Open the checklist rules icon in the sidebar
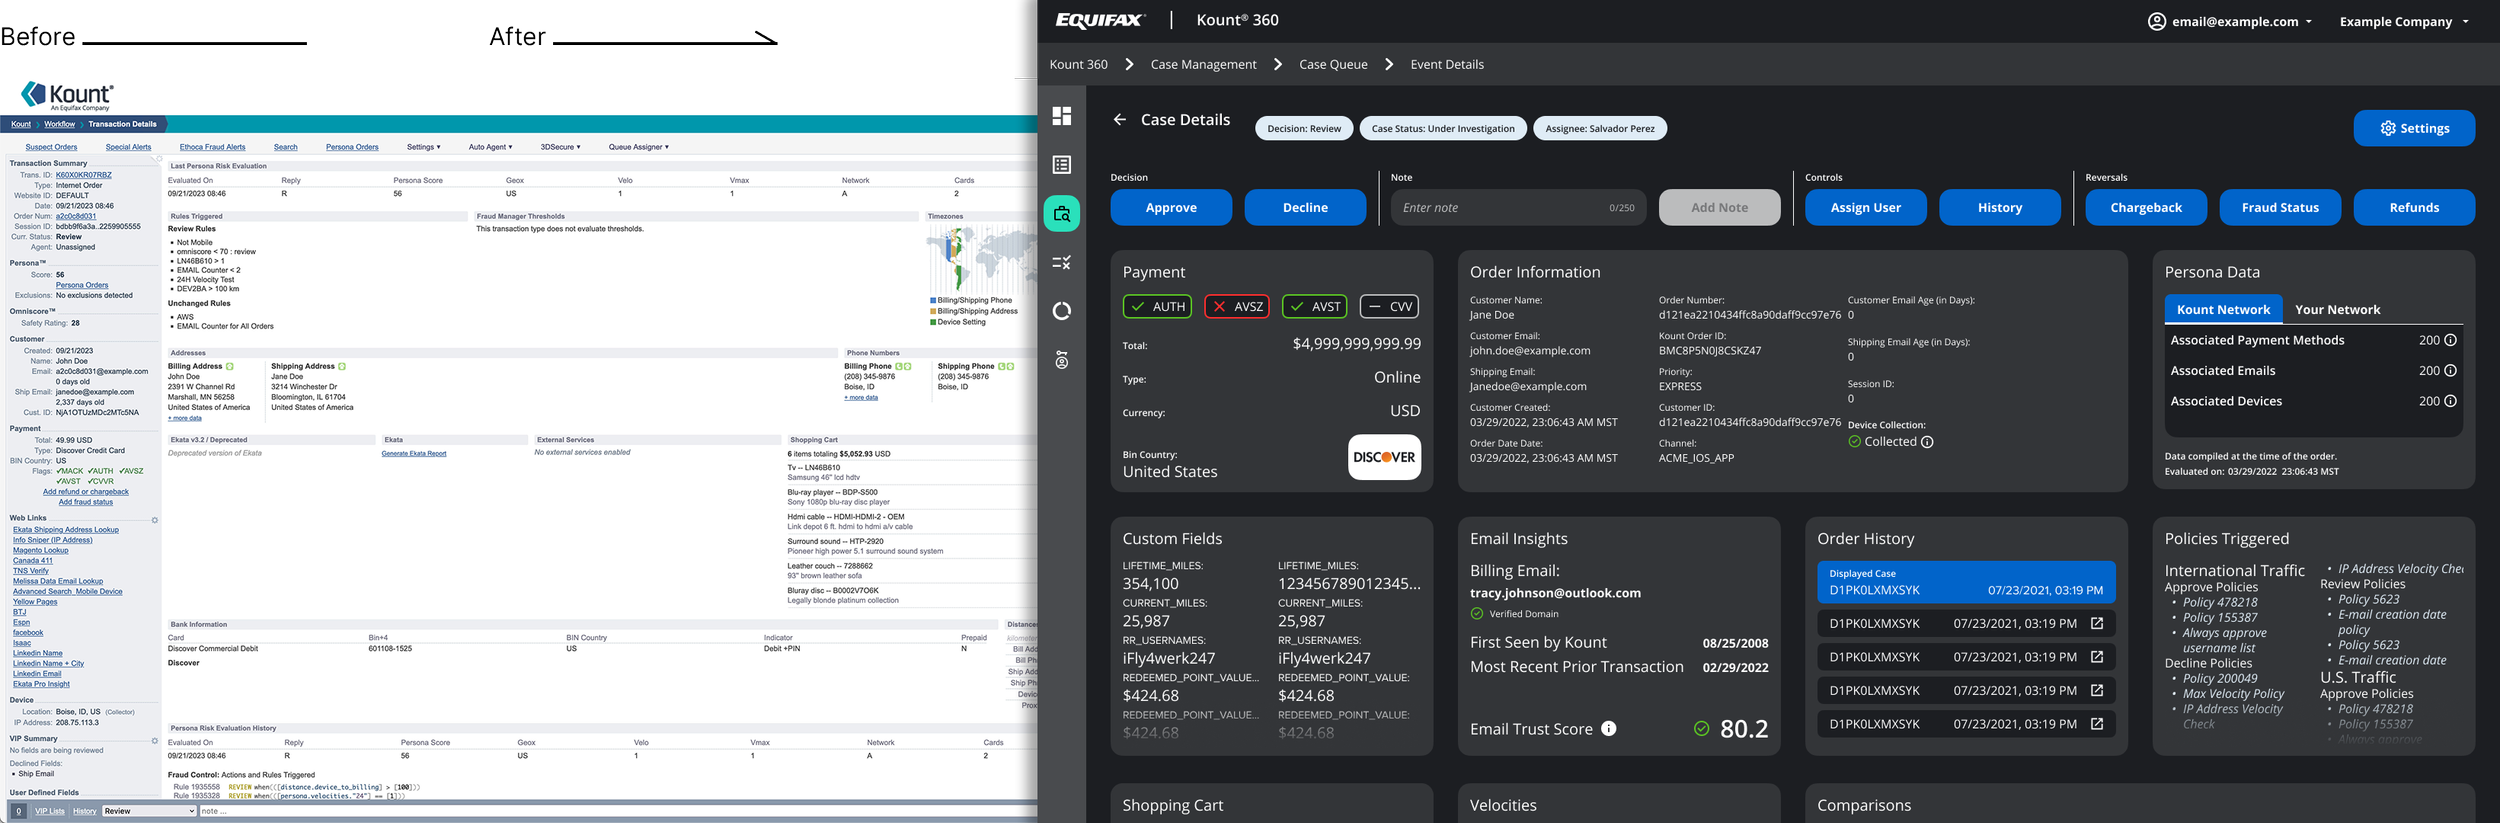Screen dimensions: 2500x823 pos(1062,262)
